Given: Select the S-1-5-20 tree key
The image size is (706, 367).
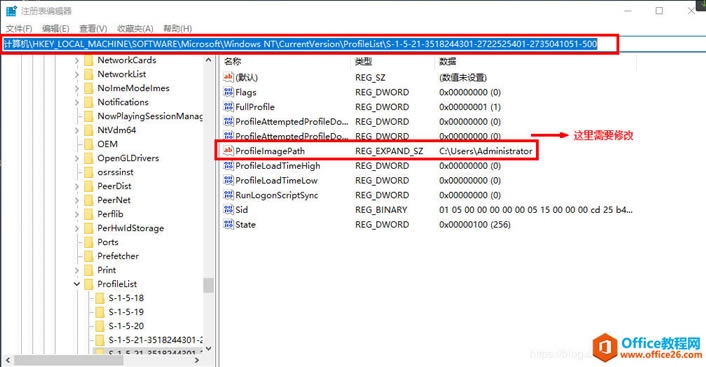Looking at the screenshot, I should 126,326.
